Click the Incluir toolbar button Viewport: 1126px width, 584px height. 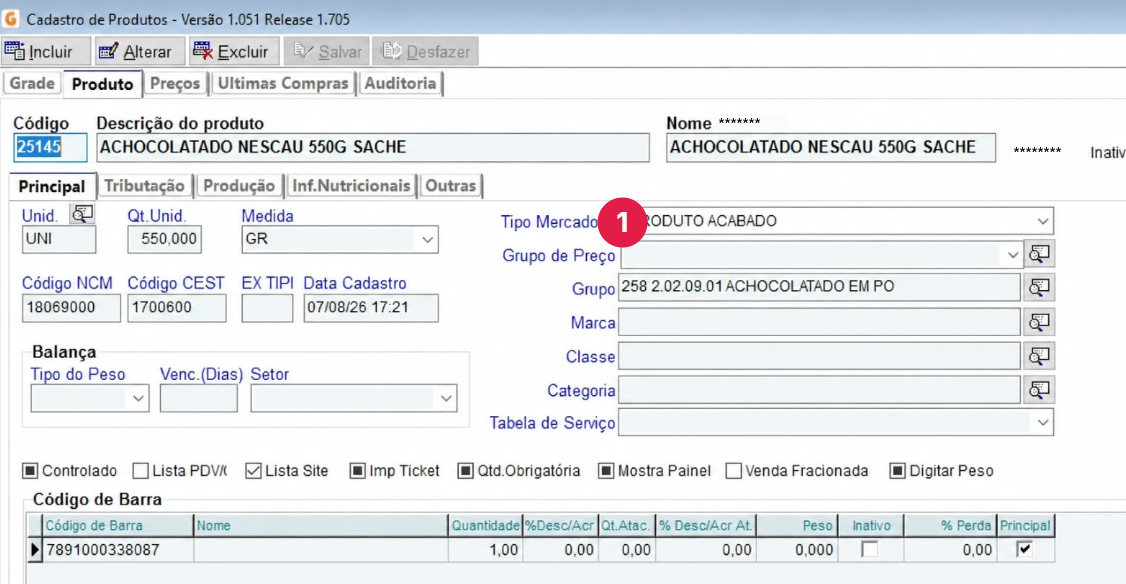46,52
